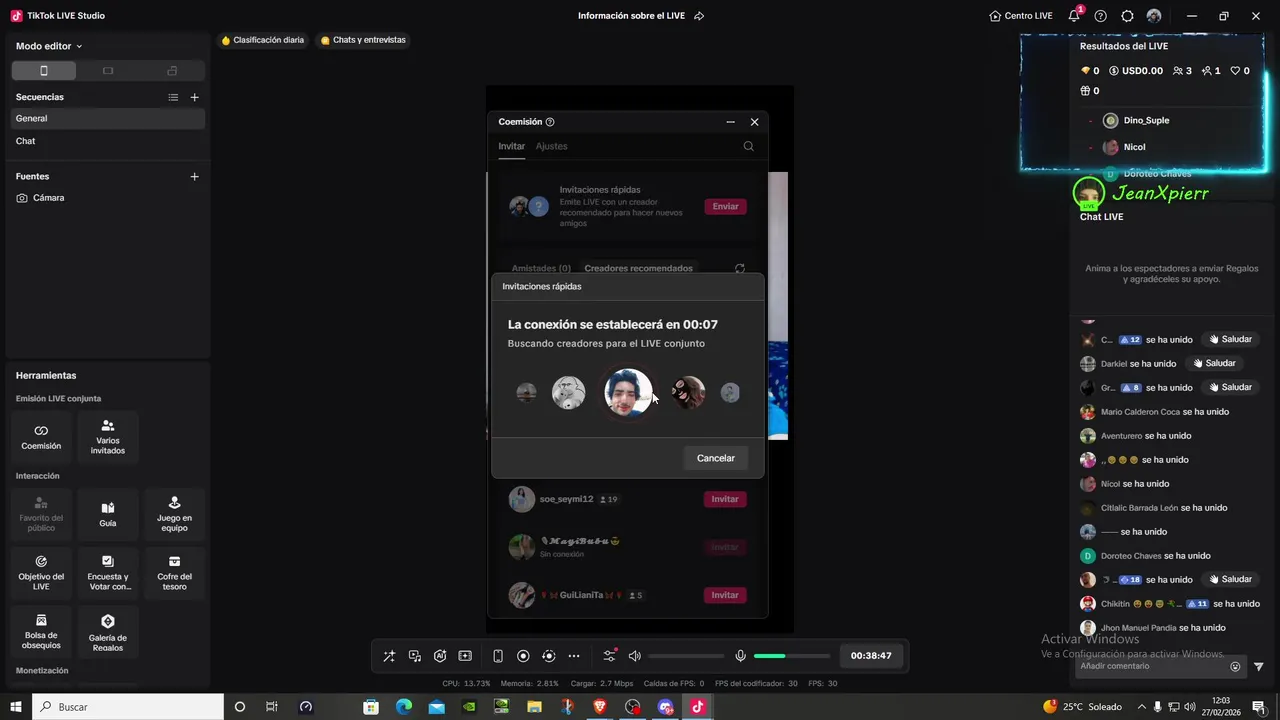Open the emoji picker in comment box

[1235, 667]
